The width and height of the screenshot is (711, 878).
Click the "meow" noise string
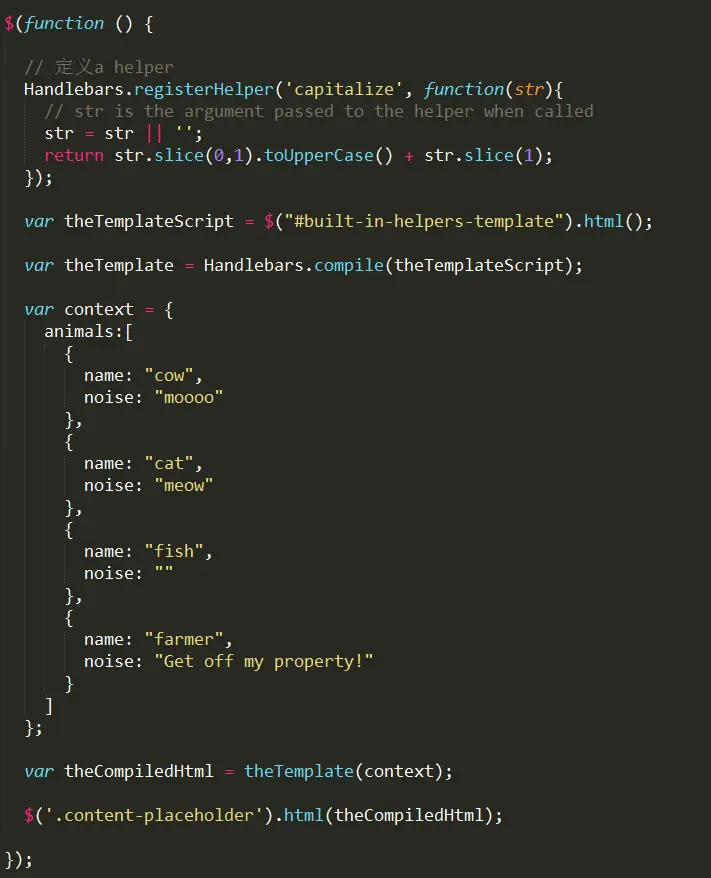pyautogui.click(x=184, y=485)
